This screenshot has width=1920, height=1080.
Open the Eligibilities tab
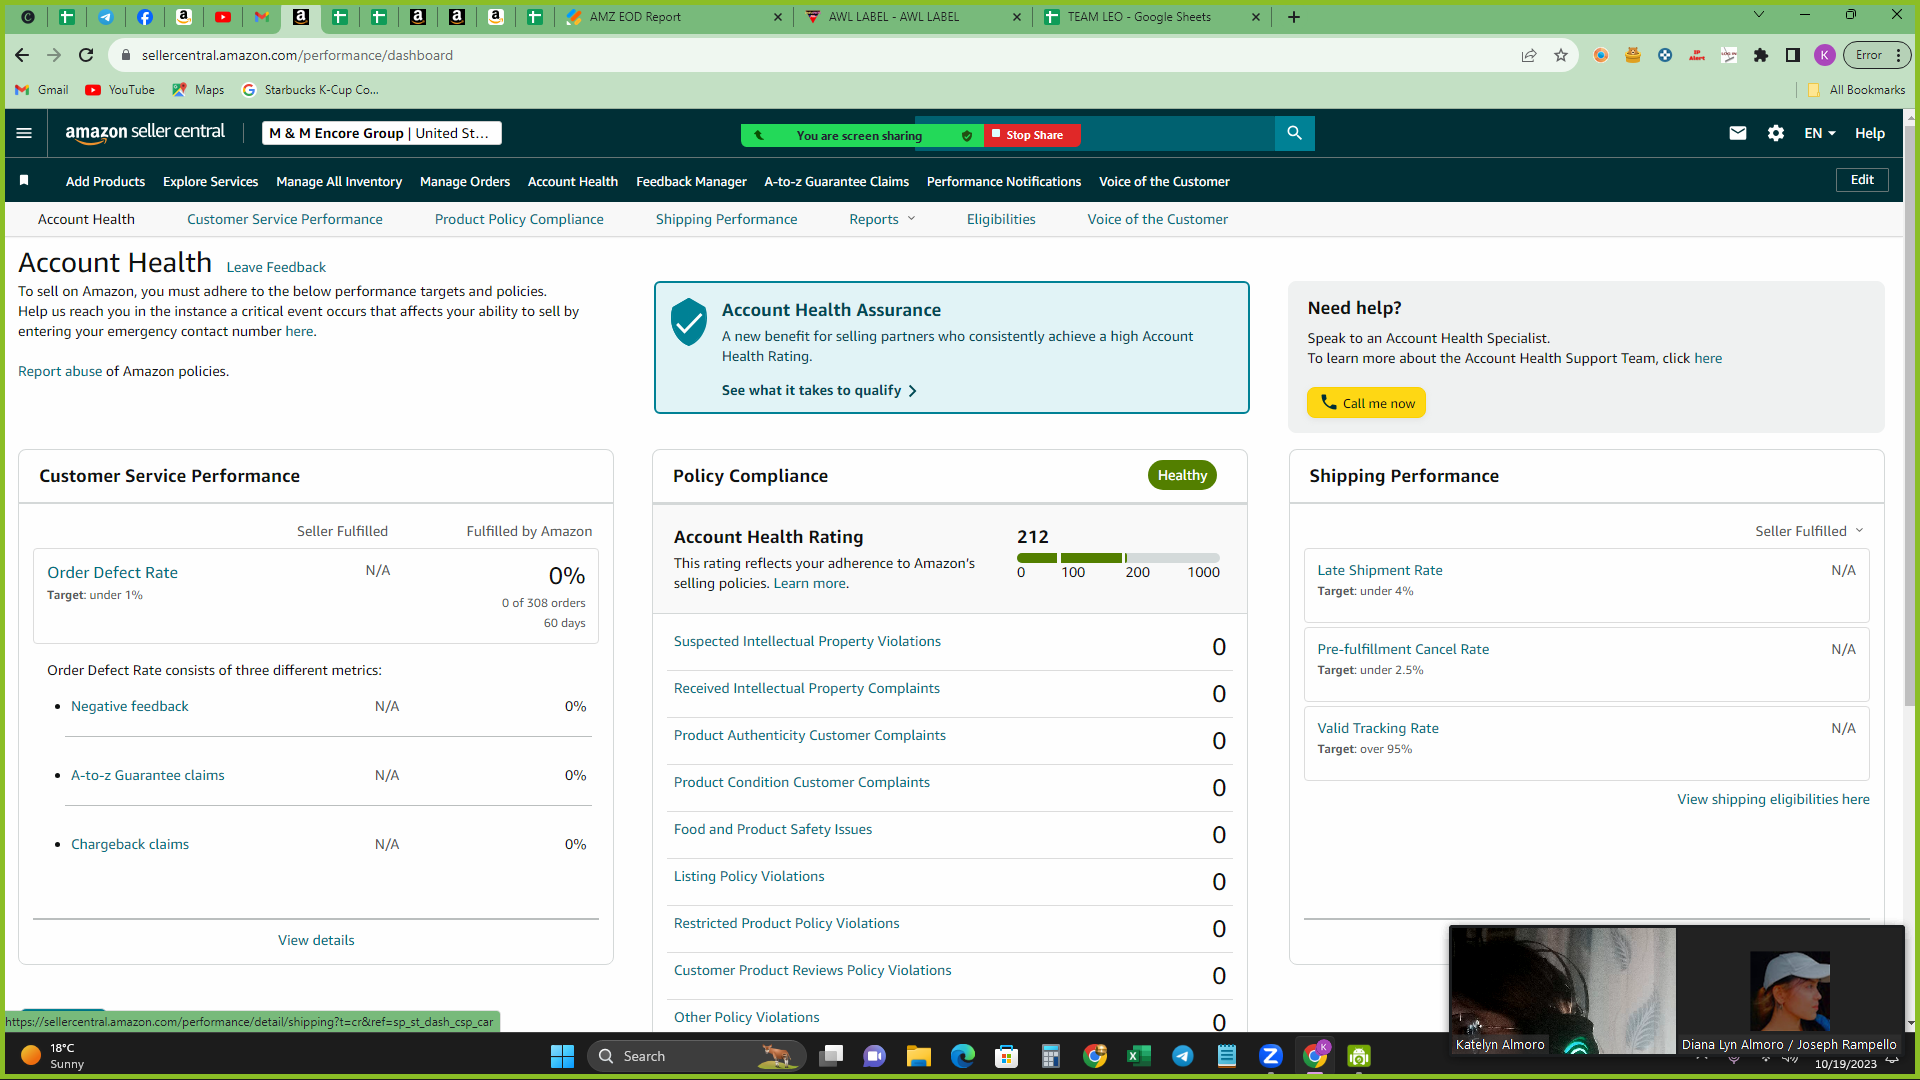[x=1001, y=219]
